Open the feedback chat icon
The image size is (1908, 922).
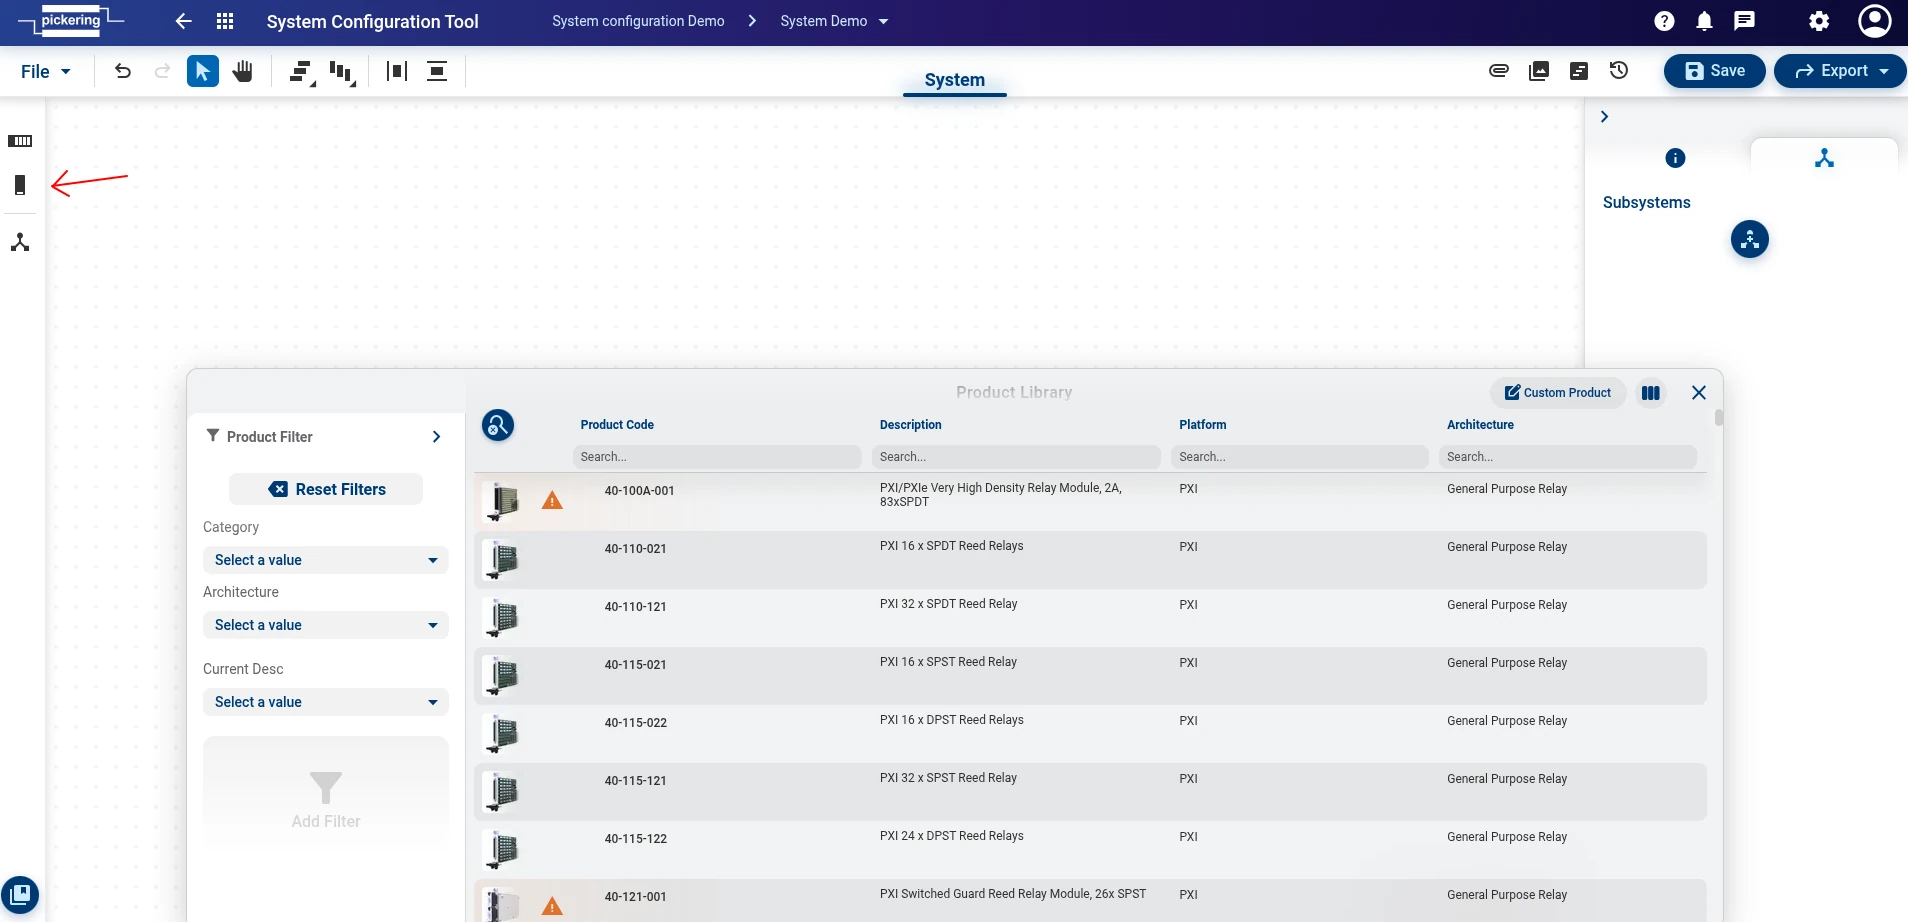pos(1745,21)
